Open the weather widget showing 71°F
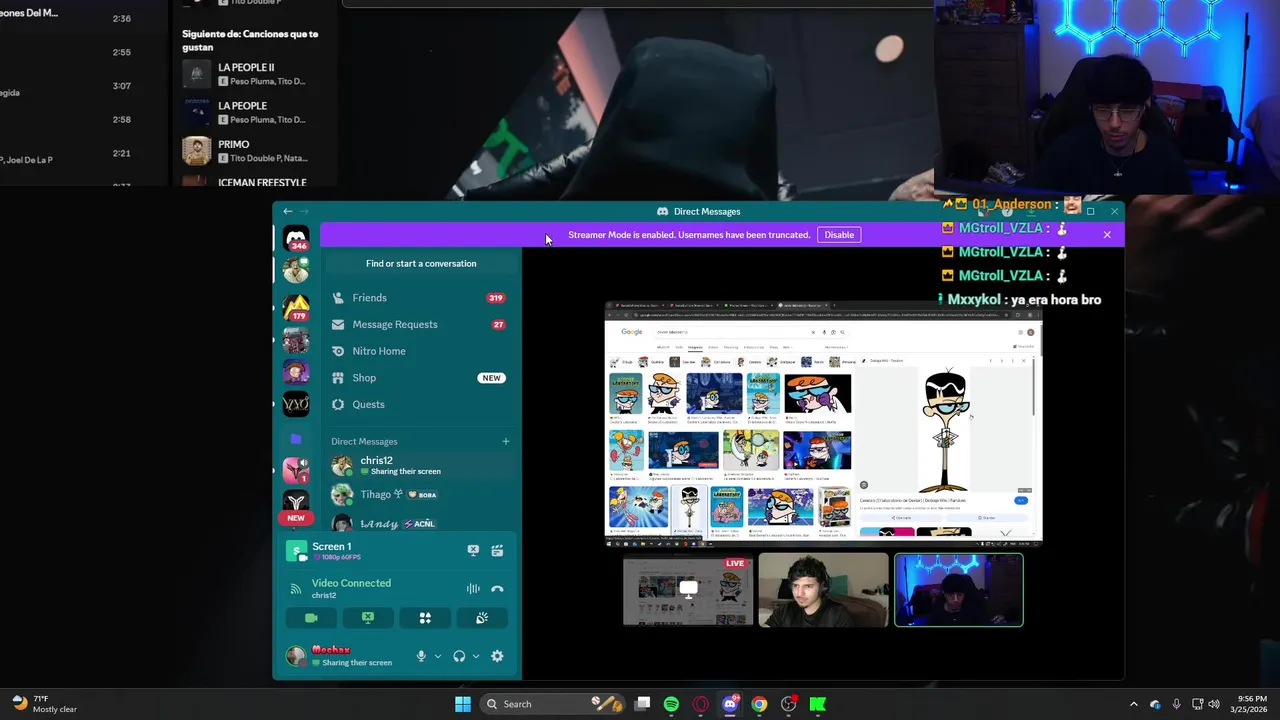Viewport: 1280px width, 720px height. pos(45,704)
